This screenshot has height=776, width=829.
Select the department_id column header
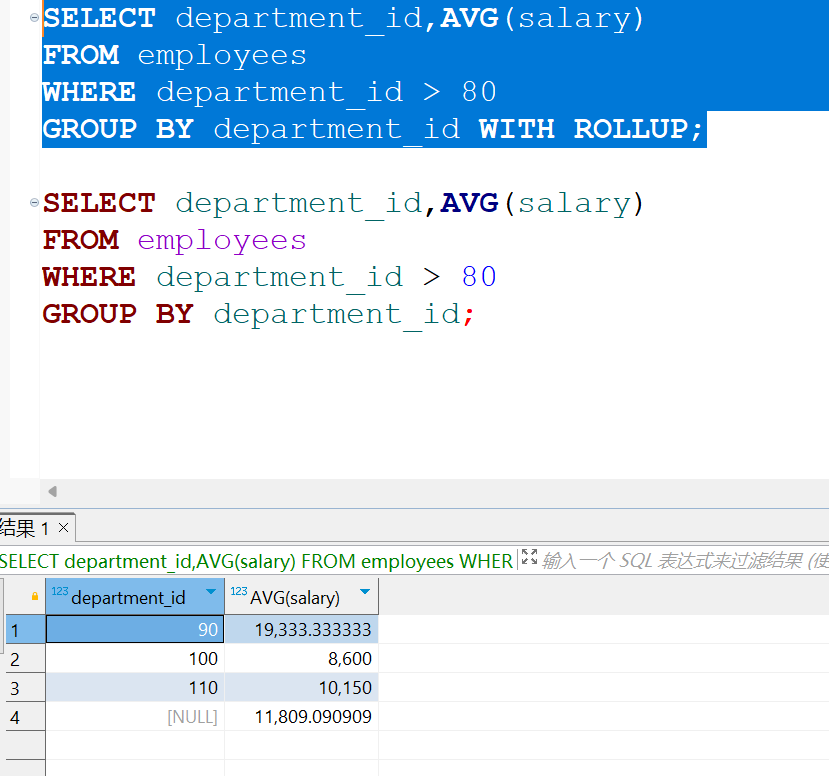tap(128, 598)
